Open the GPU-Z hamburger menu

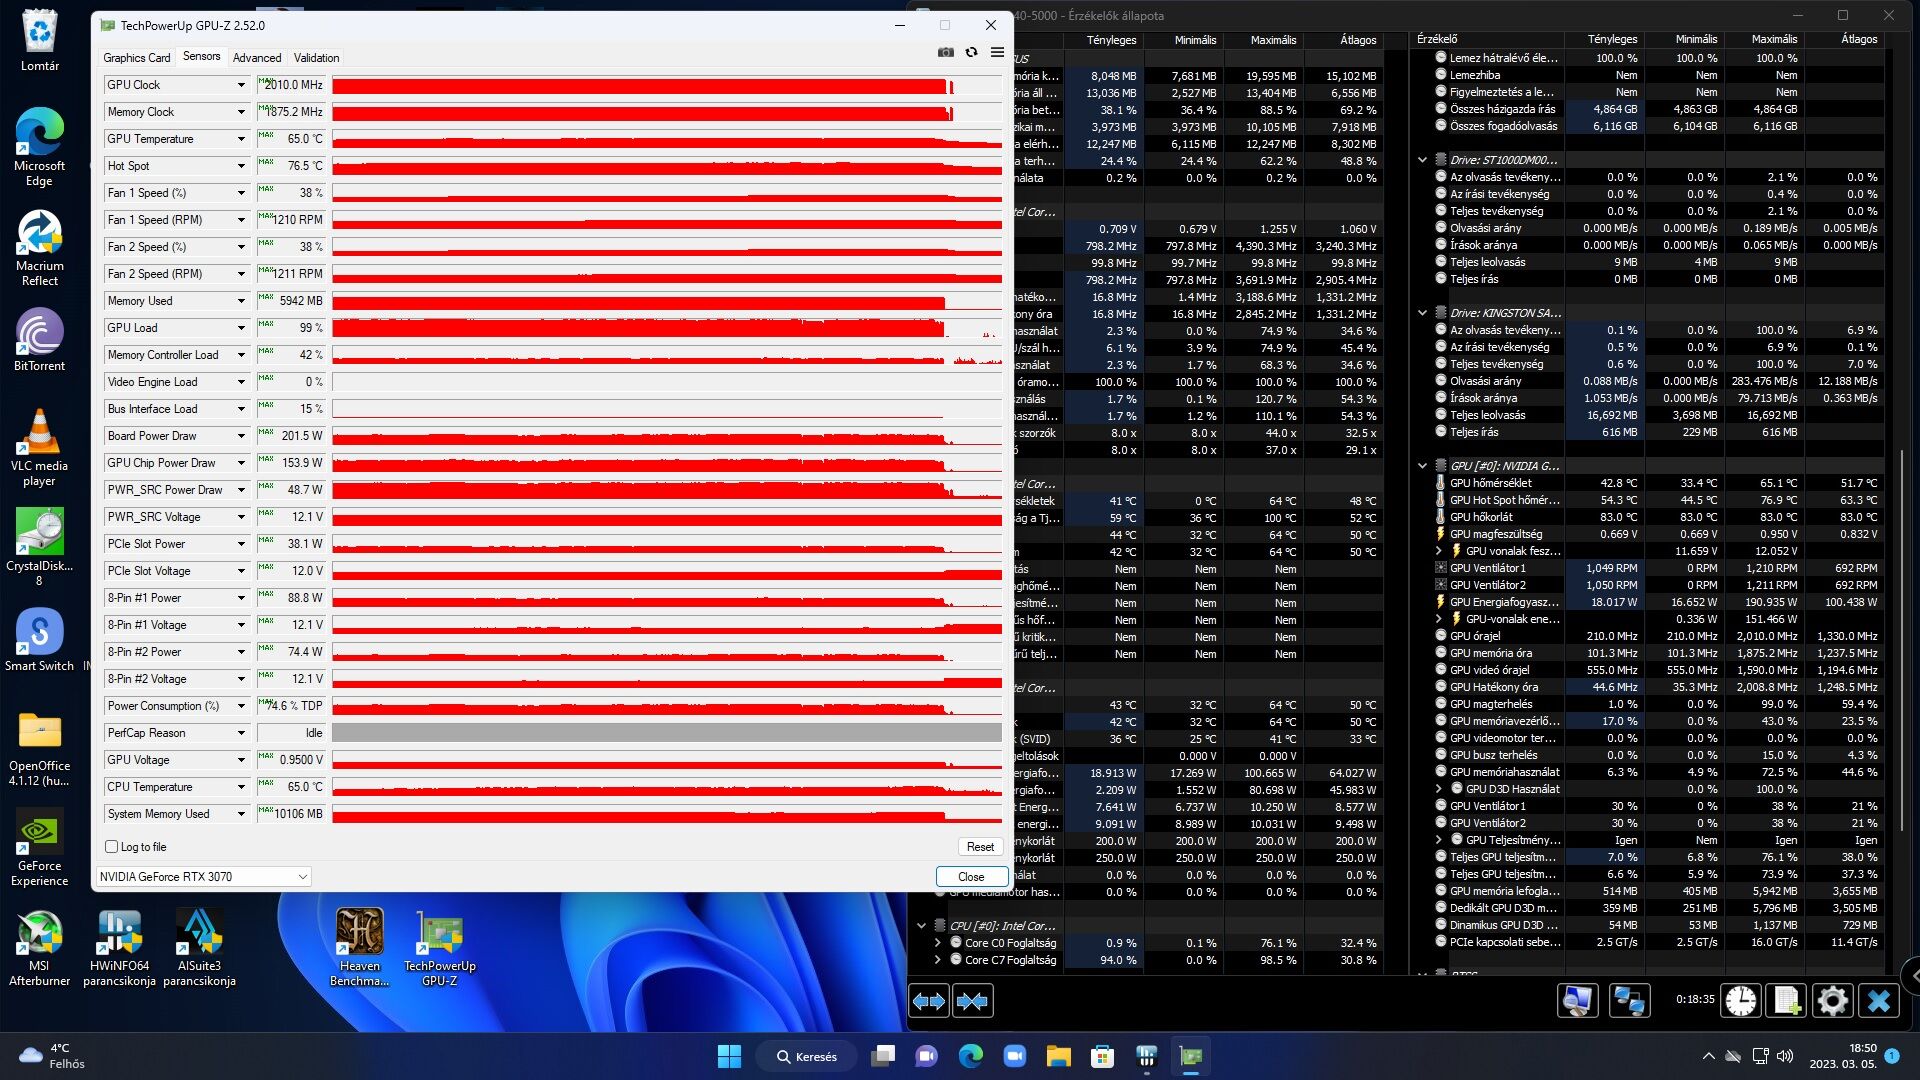tap(997, 52)
